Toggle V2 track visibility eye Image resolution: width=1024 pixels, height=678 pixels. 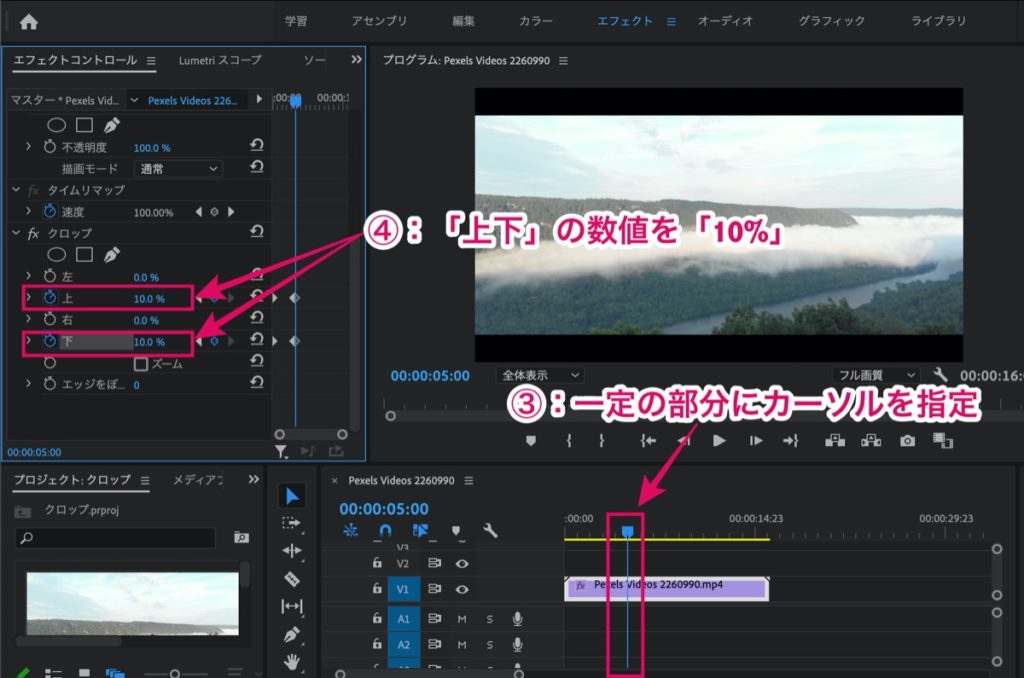[x=462, y=563]
